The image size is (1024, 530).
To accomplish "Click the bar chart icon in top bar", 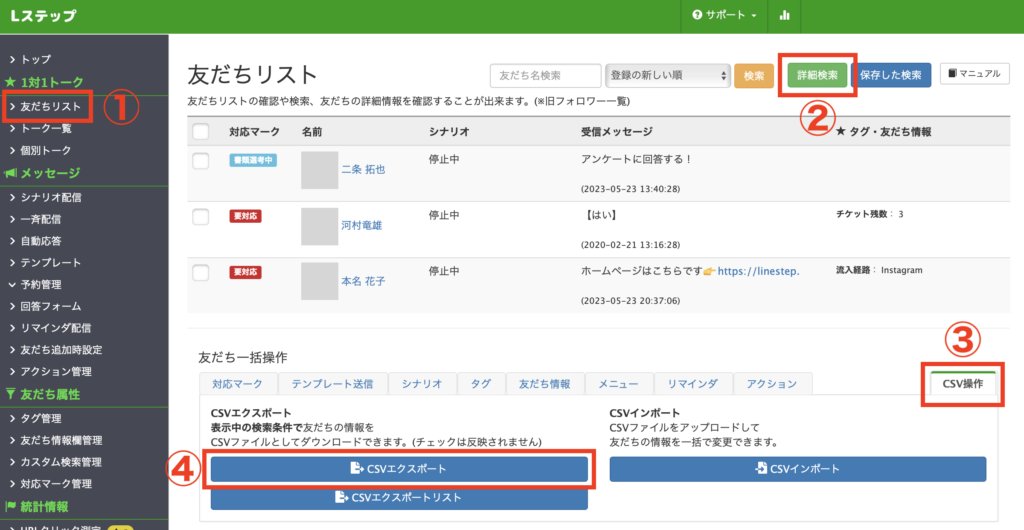I will click(784, 16).
